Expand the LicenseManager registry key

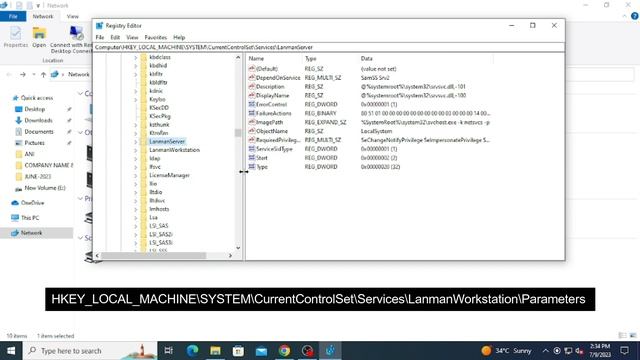coord(136,176)
